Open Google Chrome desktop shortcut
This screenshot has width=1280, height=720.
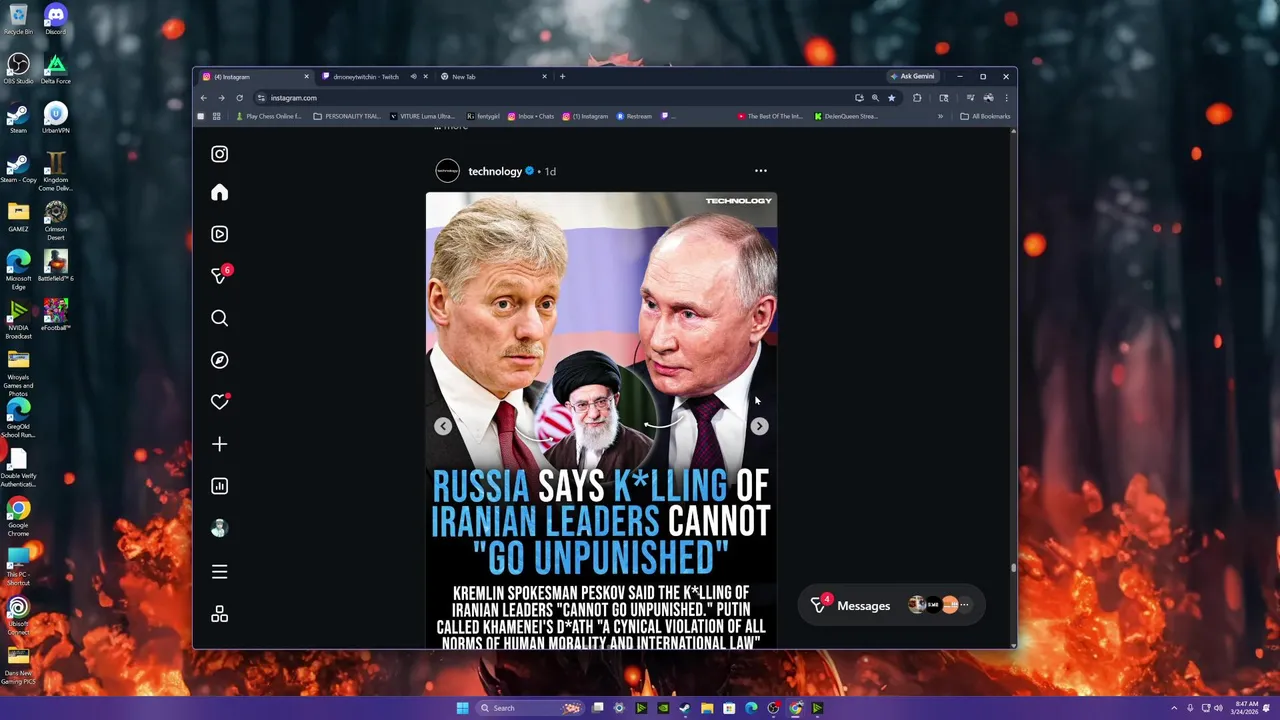18,516
